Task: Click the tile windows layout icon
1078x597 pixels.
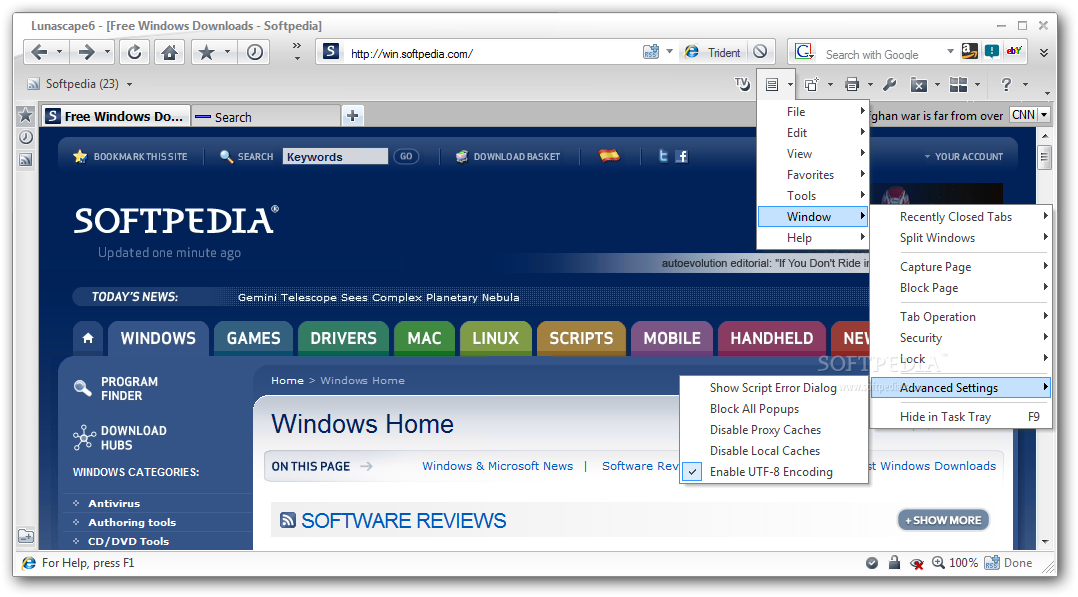Action: point(958,85)
